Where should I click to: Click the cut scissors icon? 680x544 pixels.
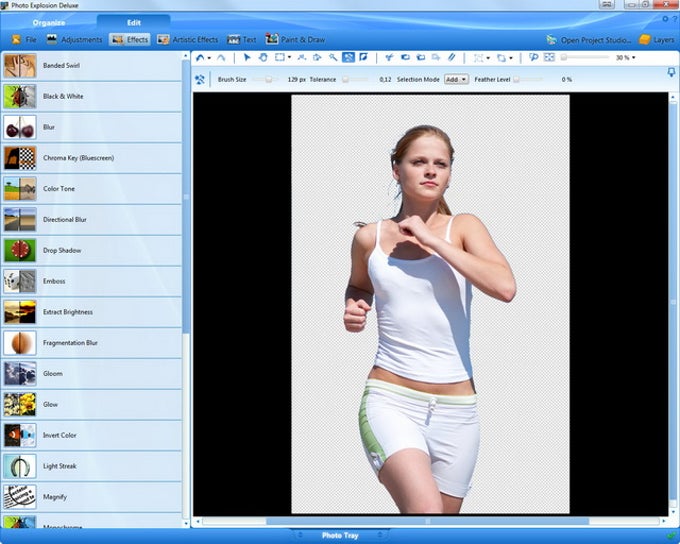pos(389,57)
